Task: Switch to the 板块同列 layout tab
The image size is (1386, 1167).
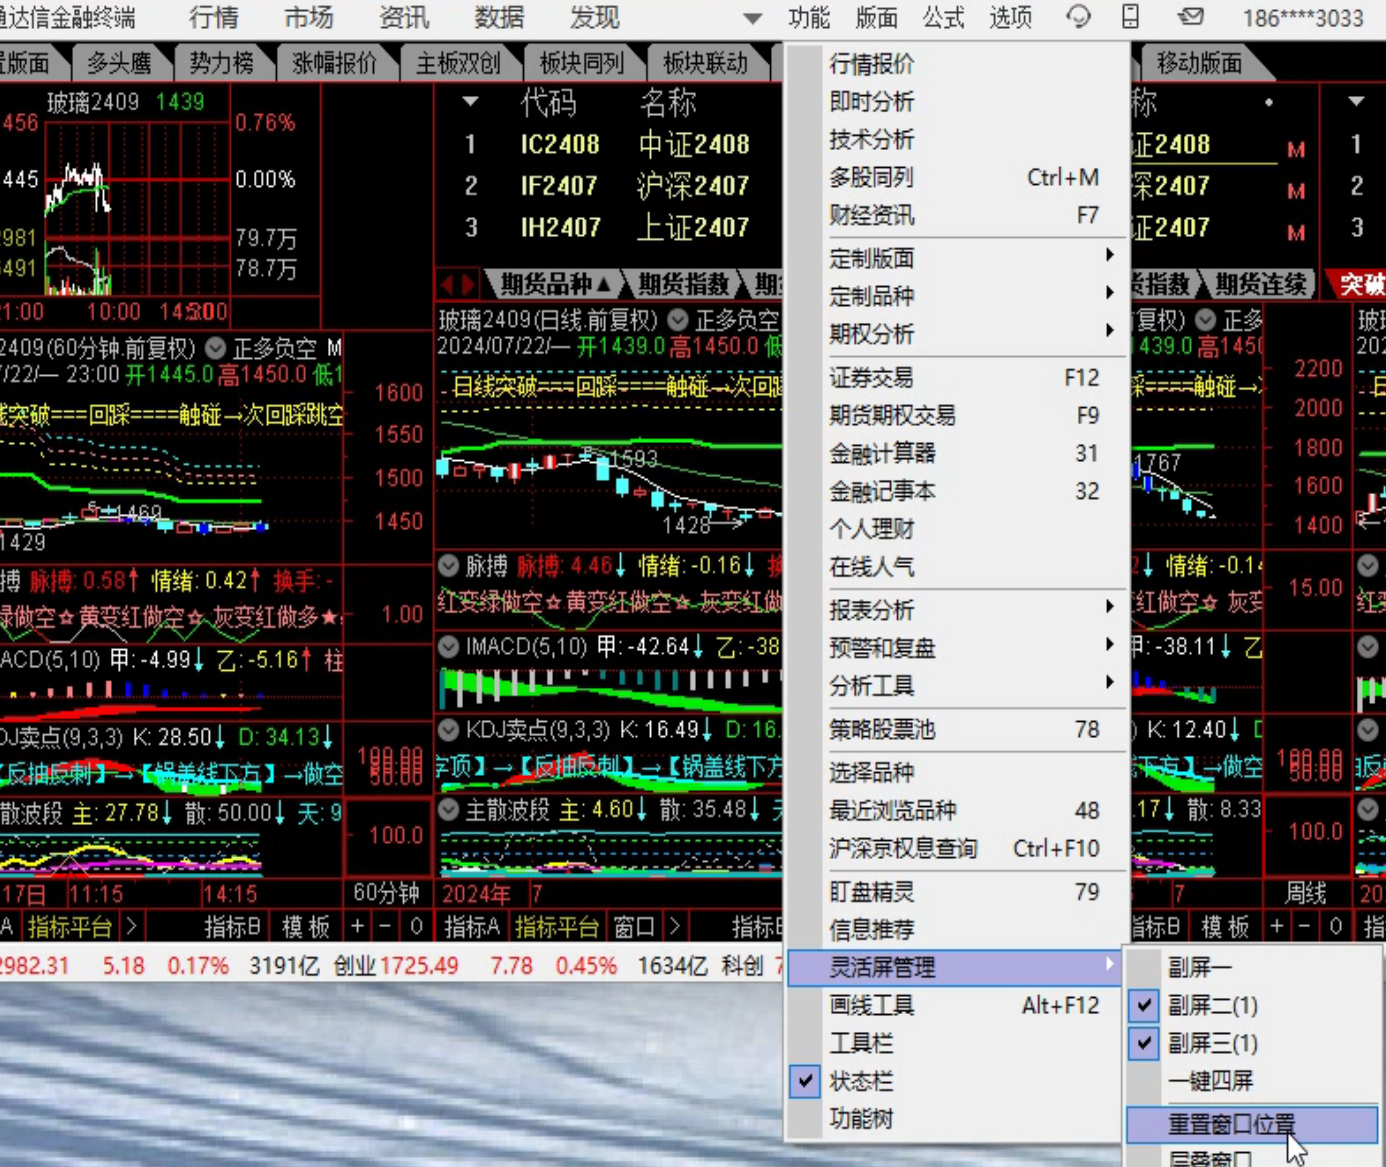Action: pyautogui.click(x=582, y=63)
